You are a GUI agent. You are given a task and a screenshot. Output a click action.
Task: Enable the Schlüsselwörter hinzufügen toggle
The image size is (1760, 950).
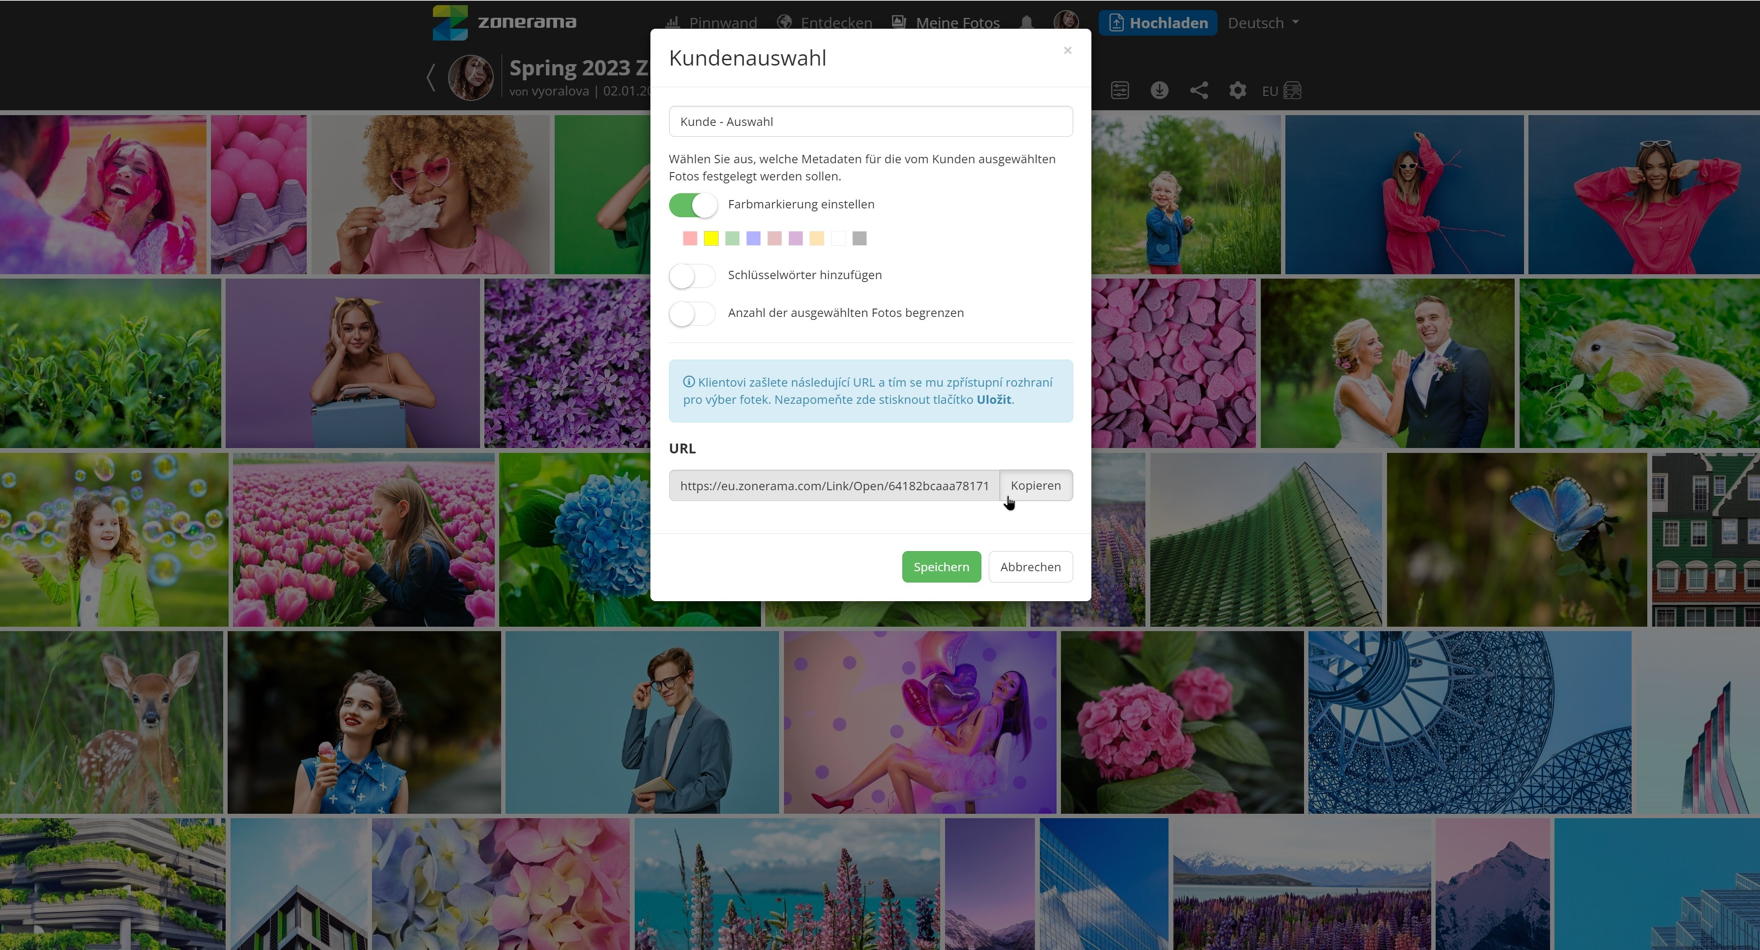coord(693,276)
